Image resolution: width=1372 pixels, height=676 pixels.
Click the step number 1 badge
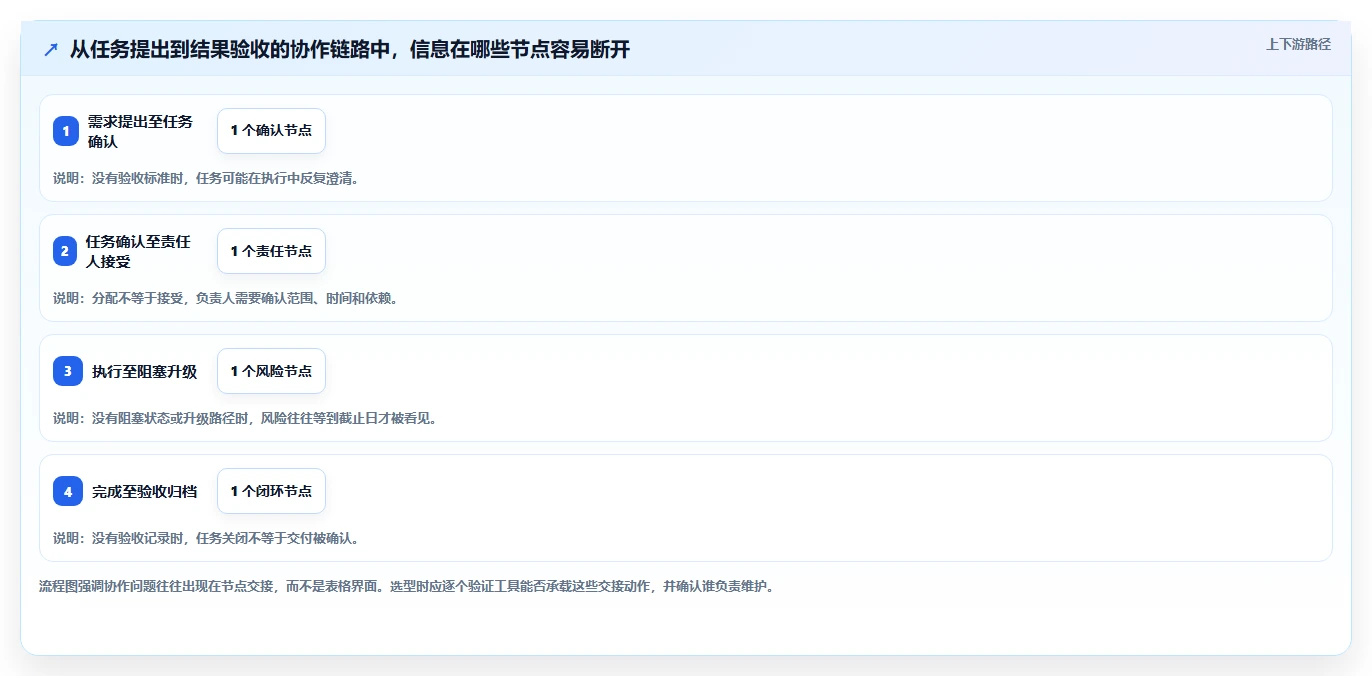66,131
